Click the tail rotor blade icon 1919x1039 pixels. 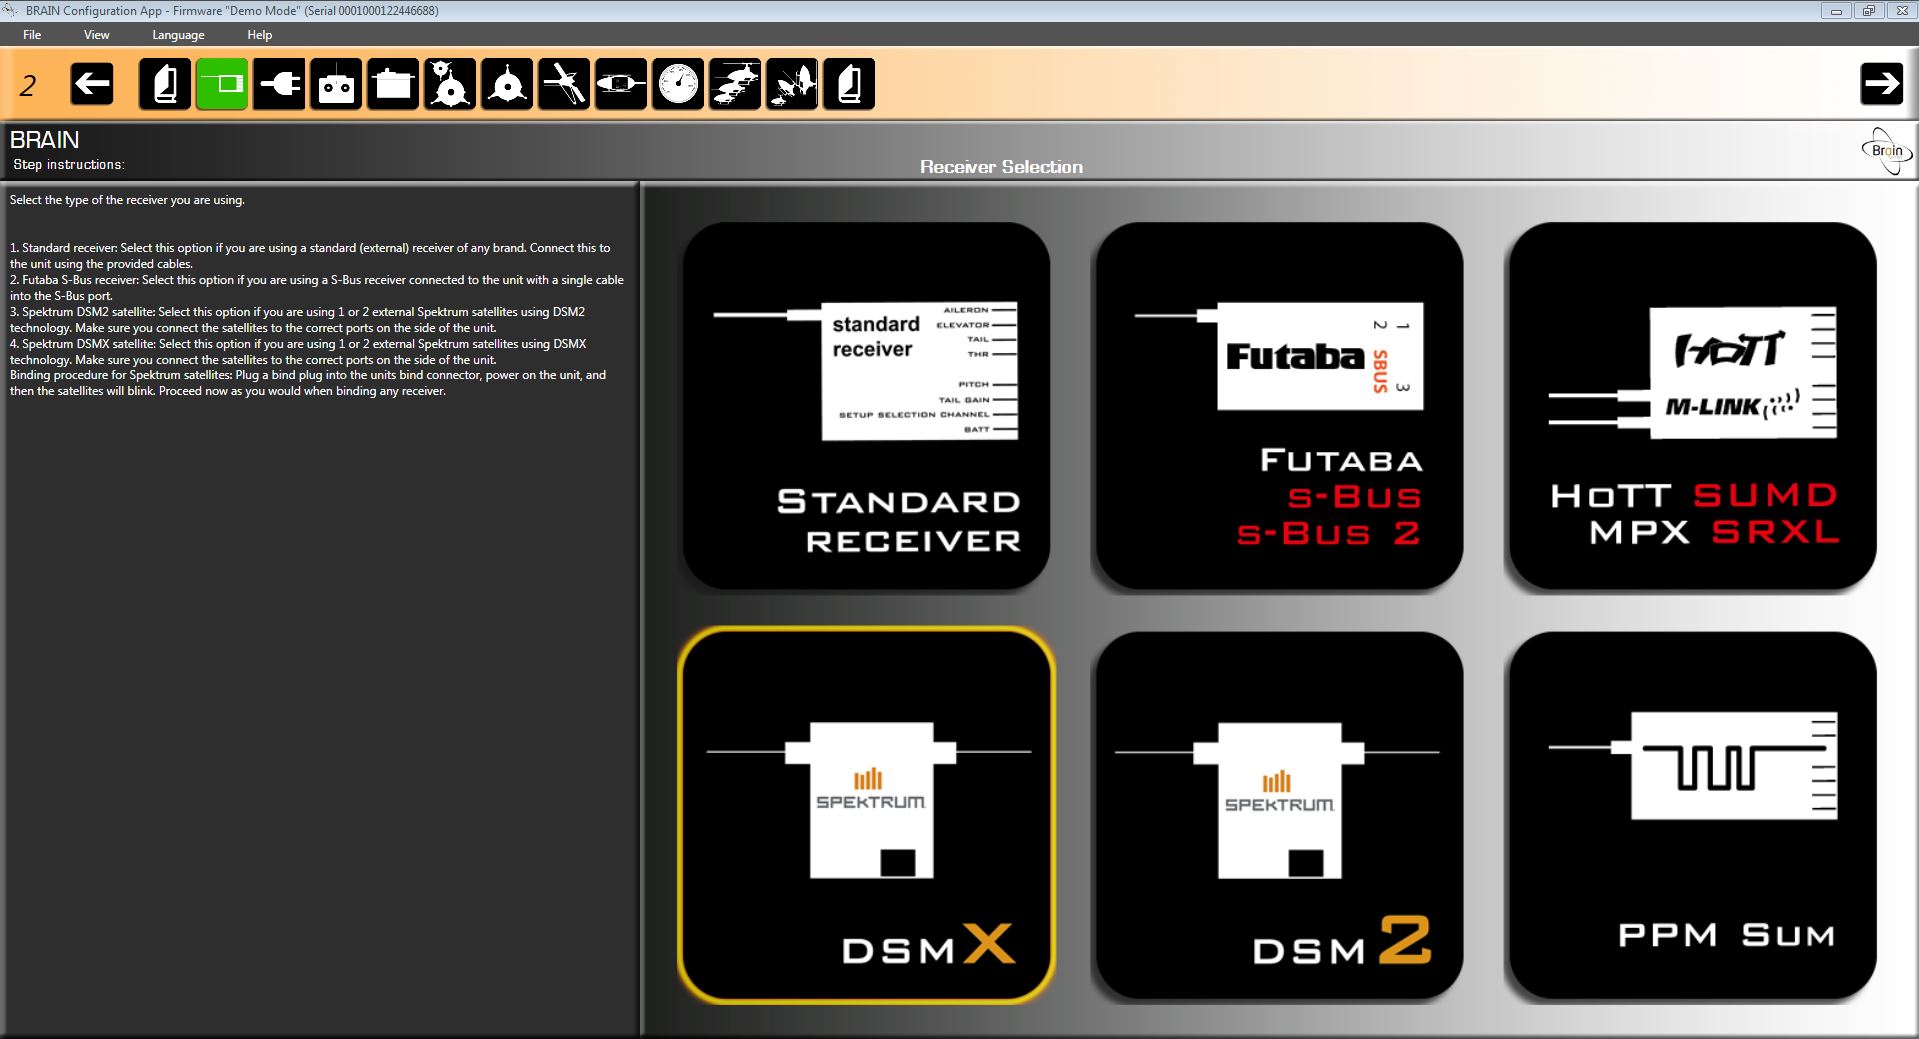click(564, 84)
